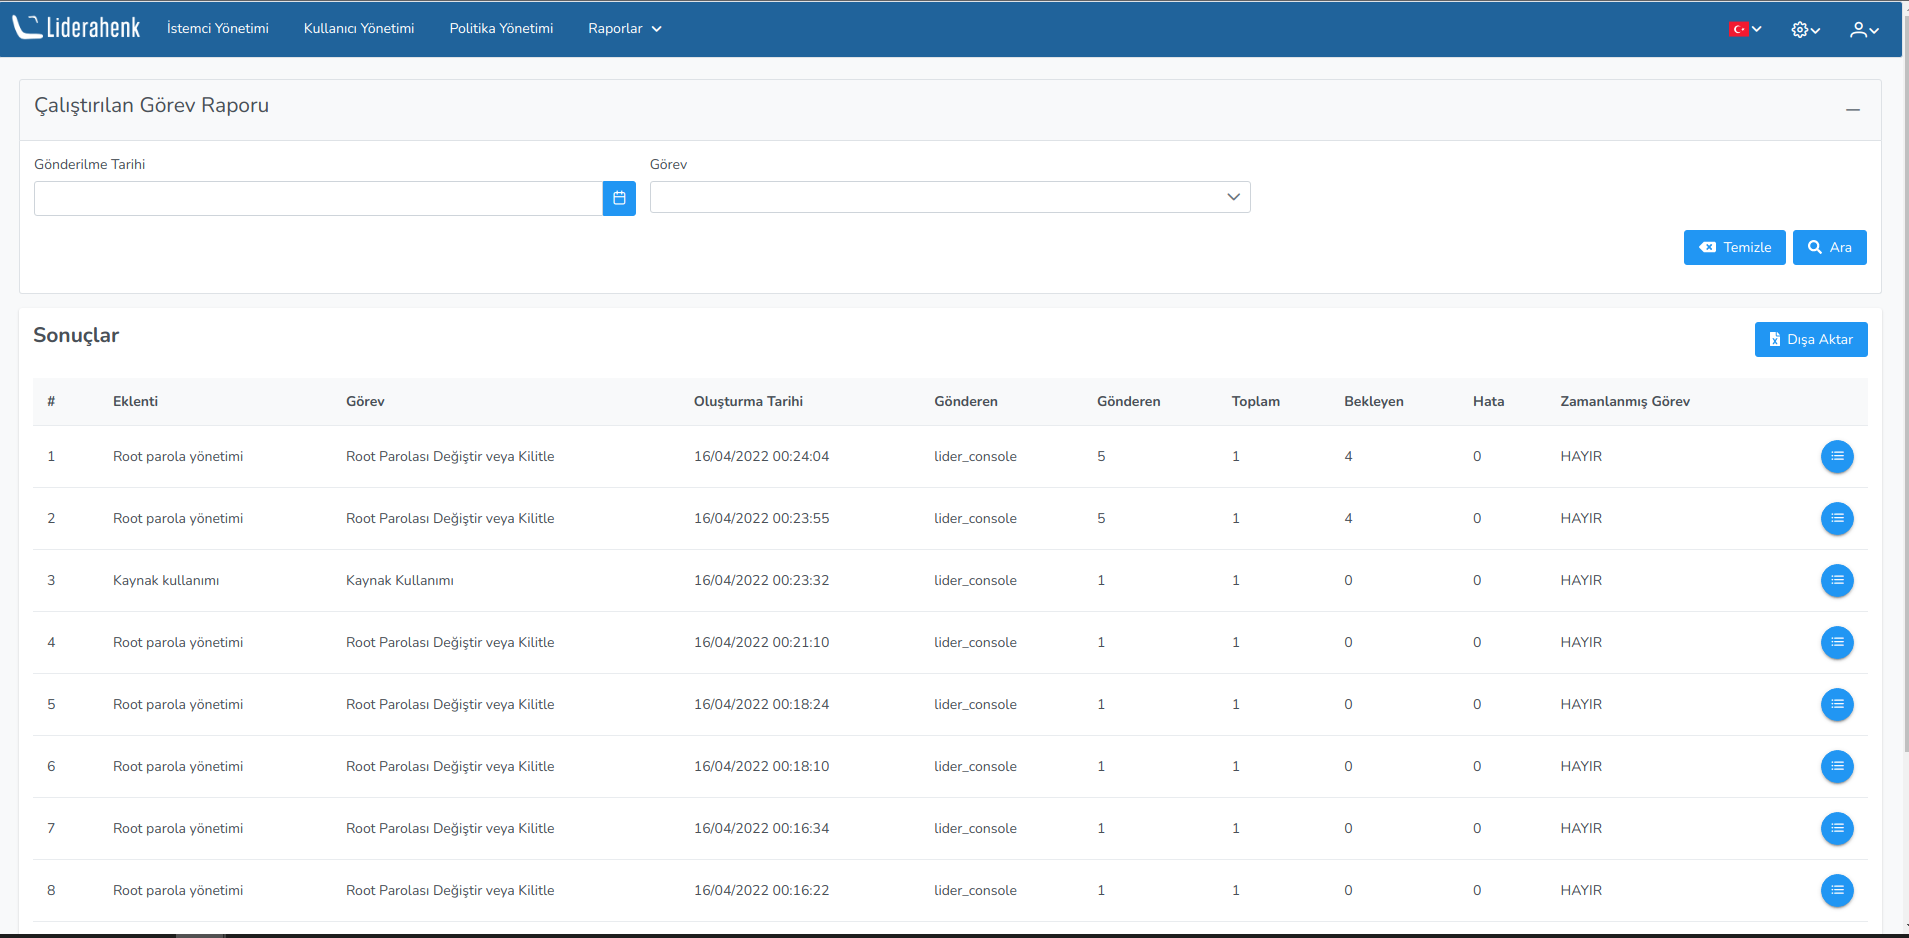Click the Oluşturma Tarihi column header
Viewport: 1909px width, 938px height.
click(x=748, y=401)
